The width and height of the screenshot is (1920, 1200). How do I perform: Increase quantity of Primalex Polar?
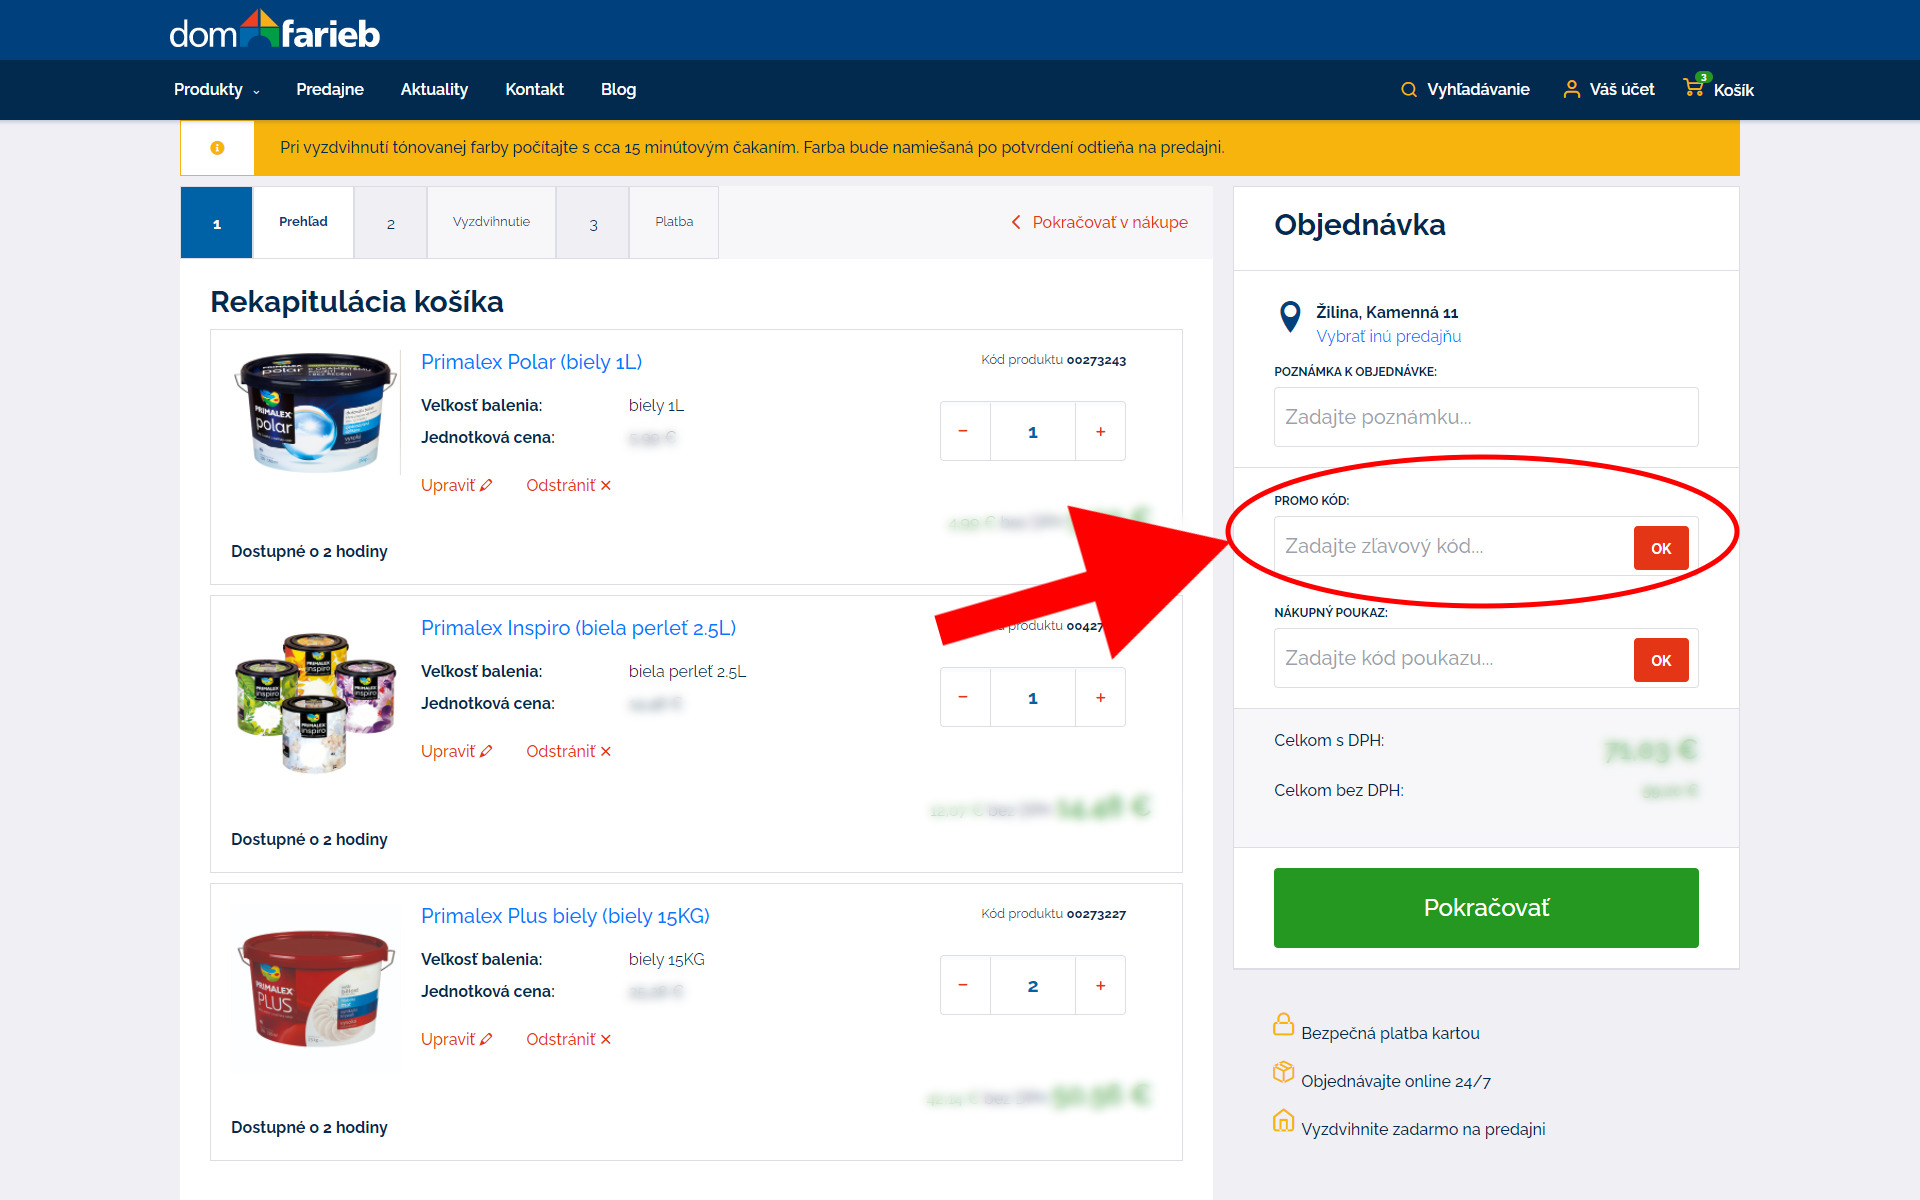(x=1100, y=431)
